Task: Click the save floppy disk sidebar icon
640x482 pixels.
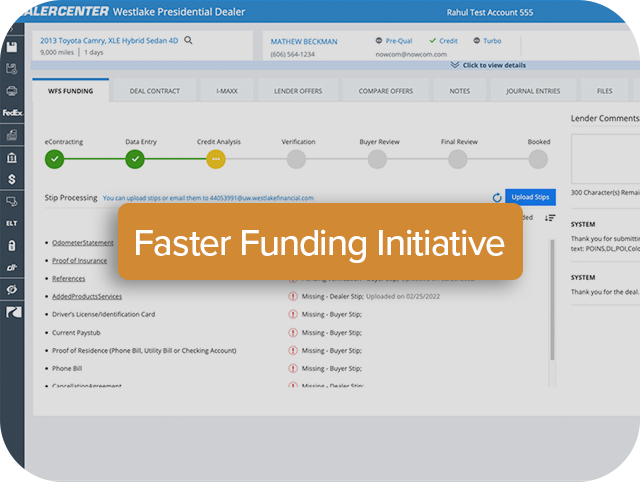Action: (x=12, y=47)
